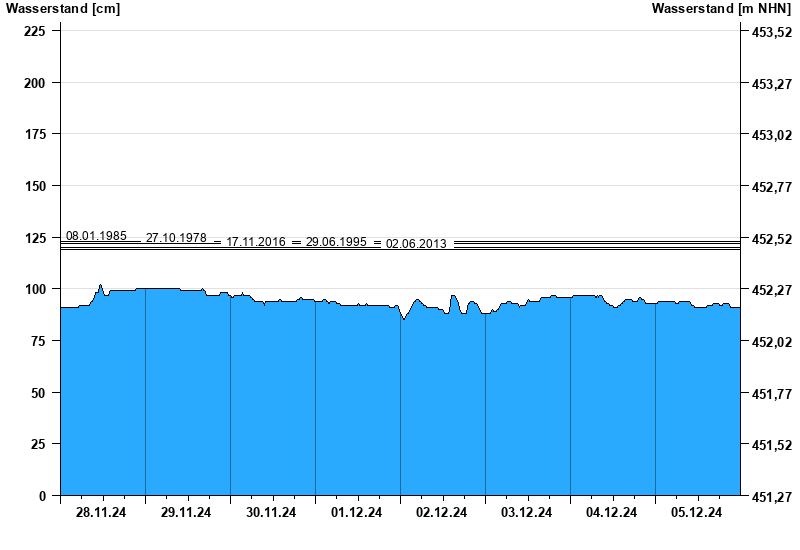Screen dimensions: 800x550
Task: Click the 30.11.24 date label
Action: click(272, 513)
